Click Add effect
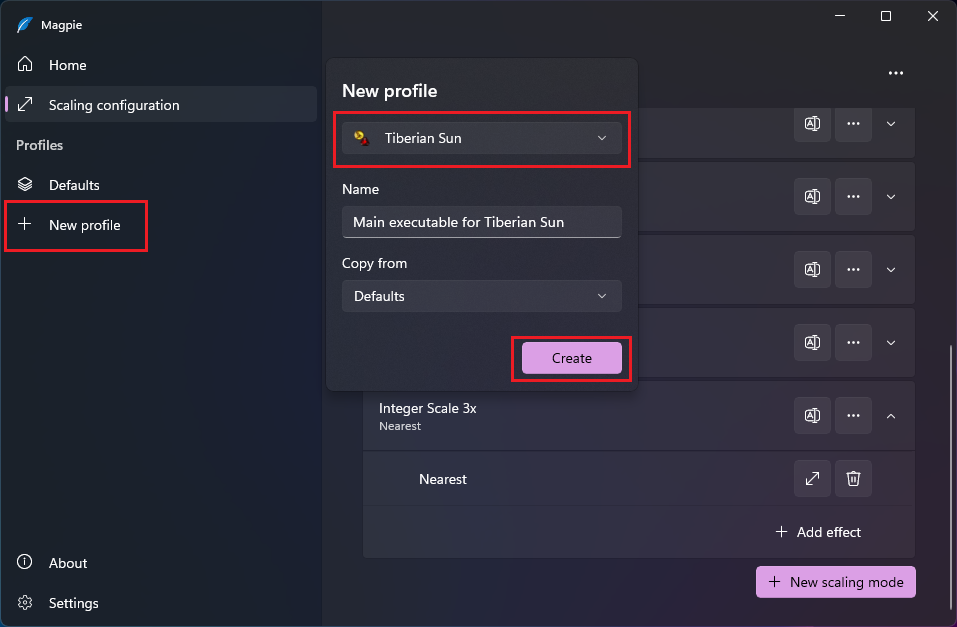This screenshot has width=957, height=627. point(818,532)
